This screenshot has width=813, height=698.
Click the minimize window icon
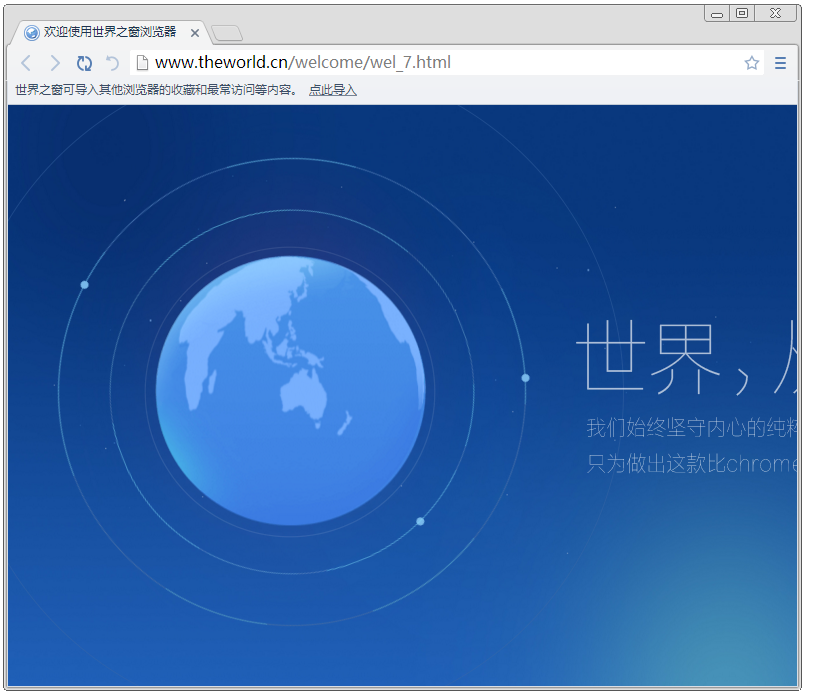[716, 13]
